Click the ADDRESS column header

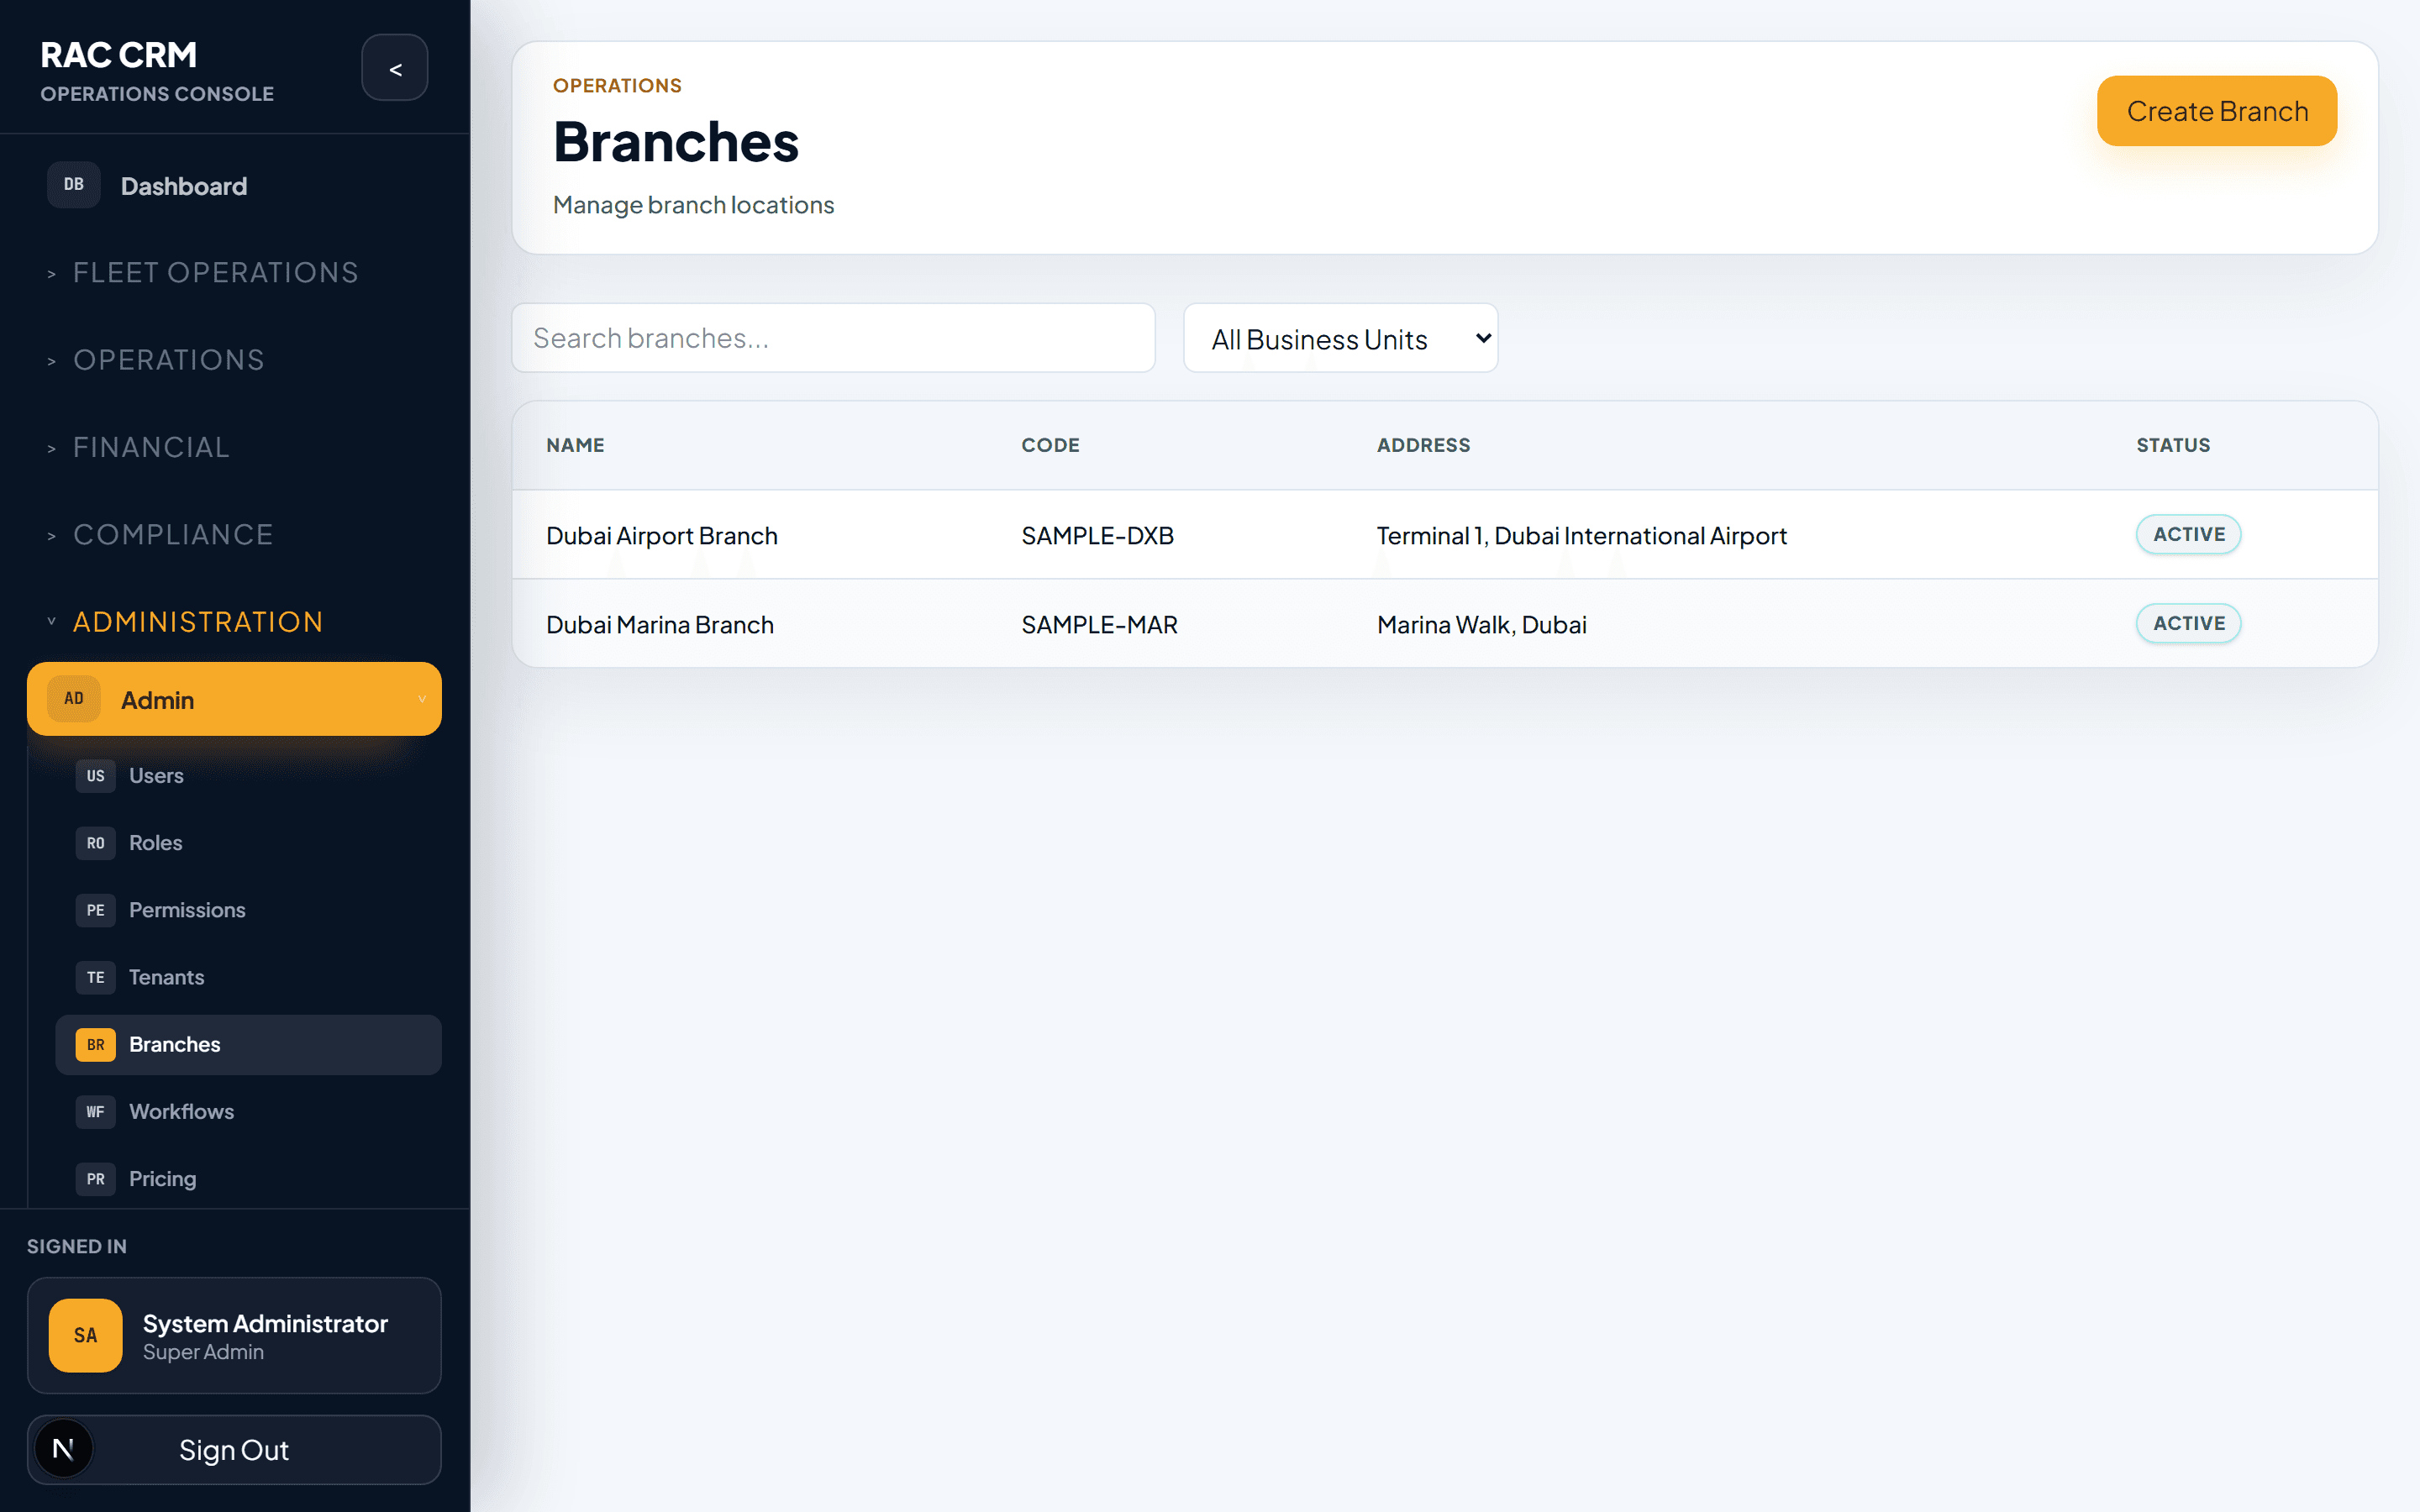tap(1423, 445)
